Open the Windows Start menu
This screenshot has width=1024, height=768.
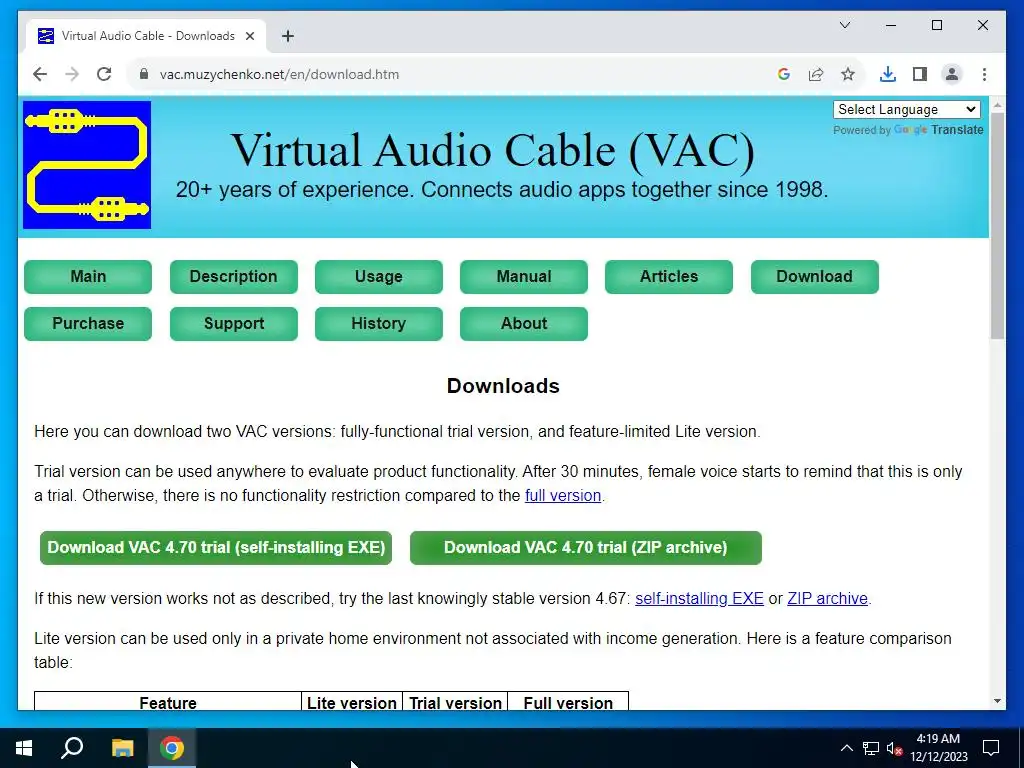24,748
